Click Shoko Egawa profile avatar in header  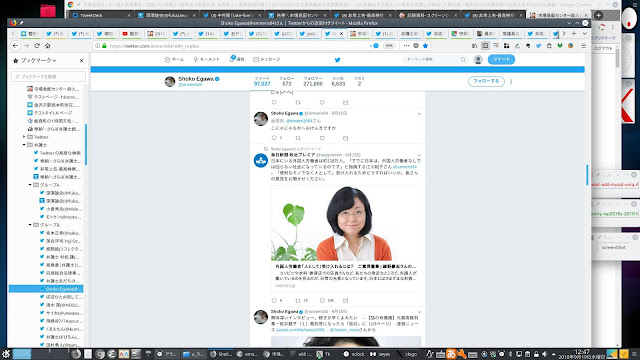pyautogui.click(x=170, y=81)
